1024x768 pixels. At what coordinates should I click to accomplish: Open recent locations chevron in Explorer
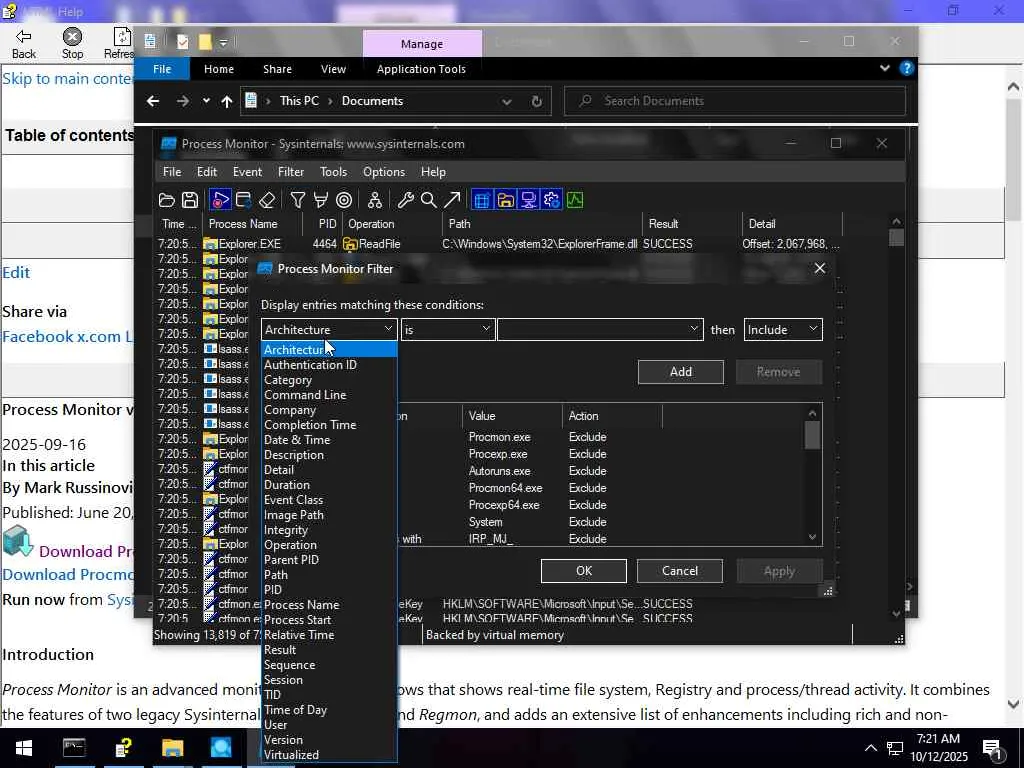tap(206, 101)
